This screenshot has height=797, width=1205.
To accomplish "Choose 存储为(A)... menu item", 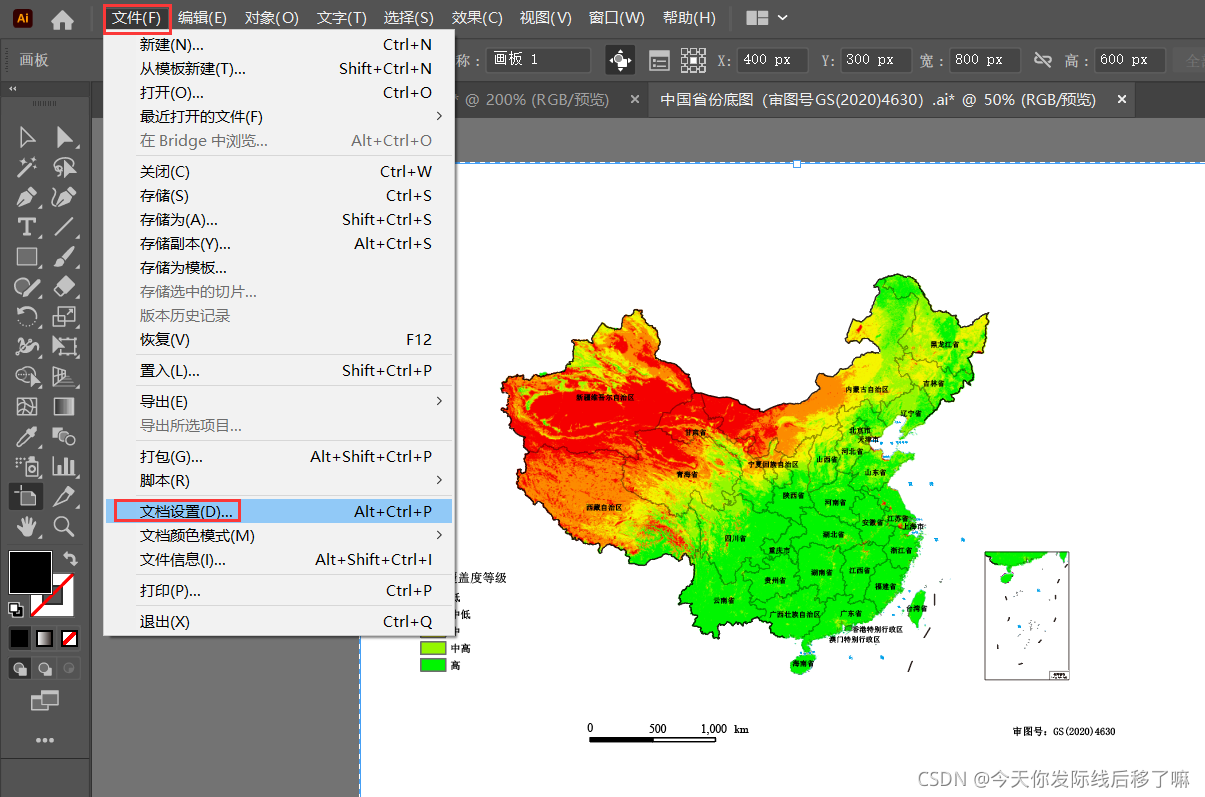I will pyautogui.click(x=279, y=219).
